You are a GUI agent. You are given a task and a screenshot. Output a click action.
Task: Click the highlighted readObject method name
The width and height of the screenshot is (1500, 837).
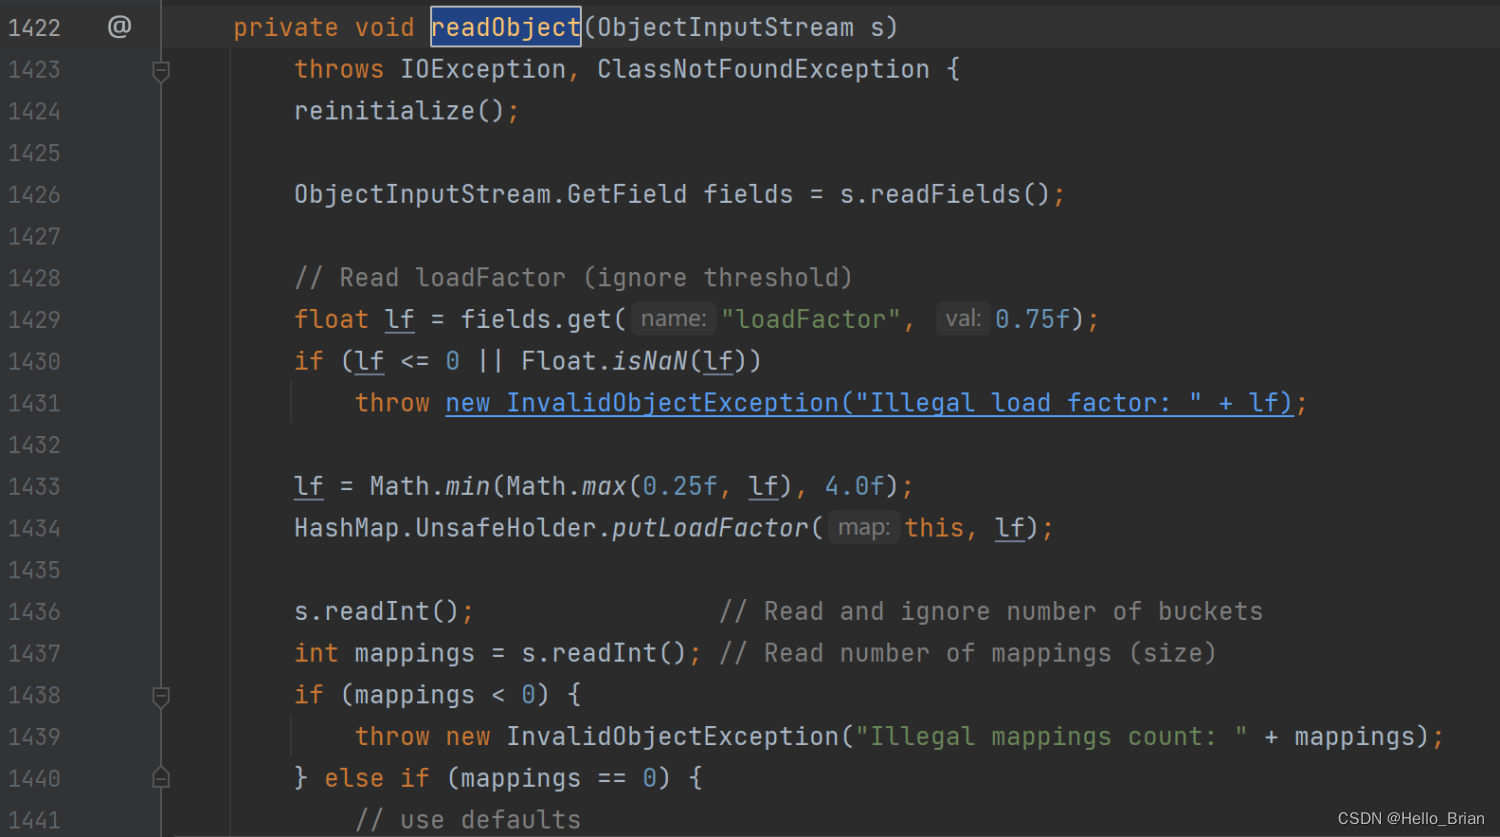(506, 27)
